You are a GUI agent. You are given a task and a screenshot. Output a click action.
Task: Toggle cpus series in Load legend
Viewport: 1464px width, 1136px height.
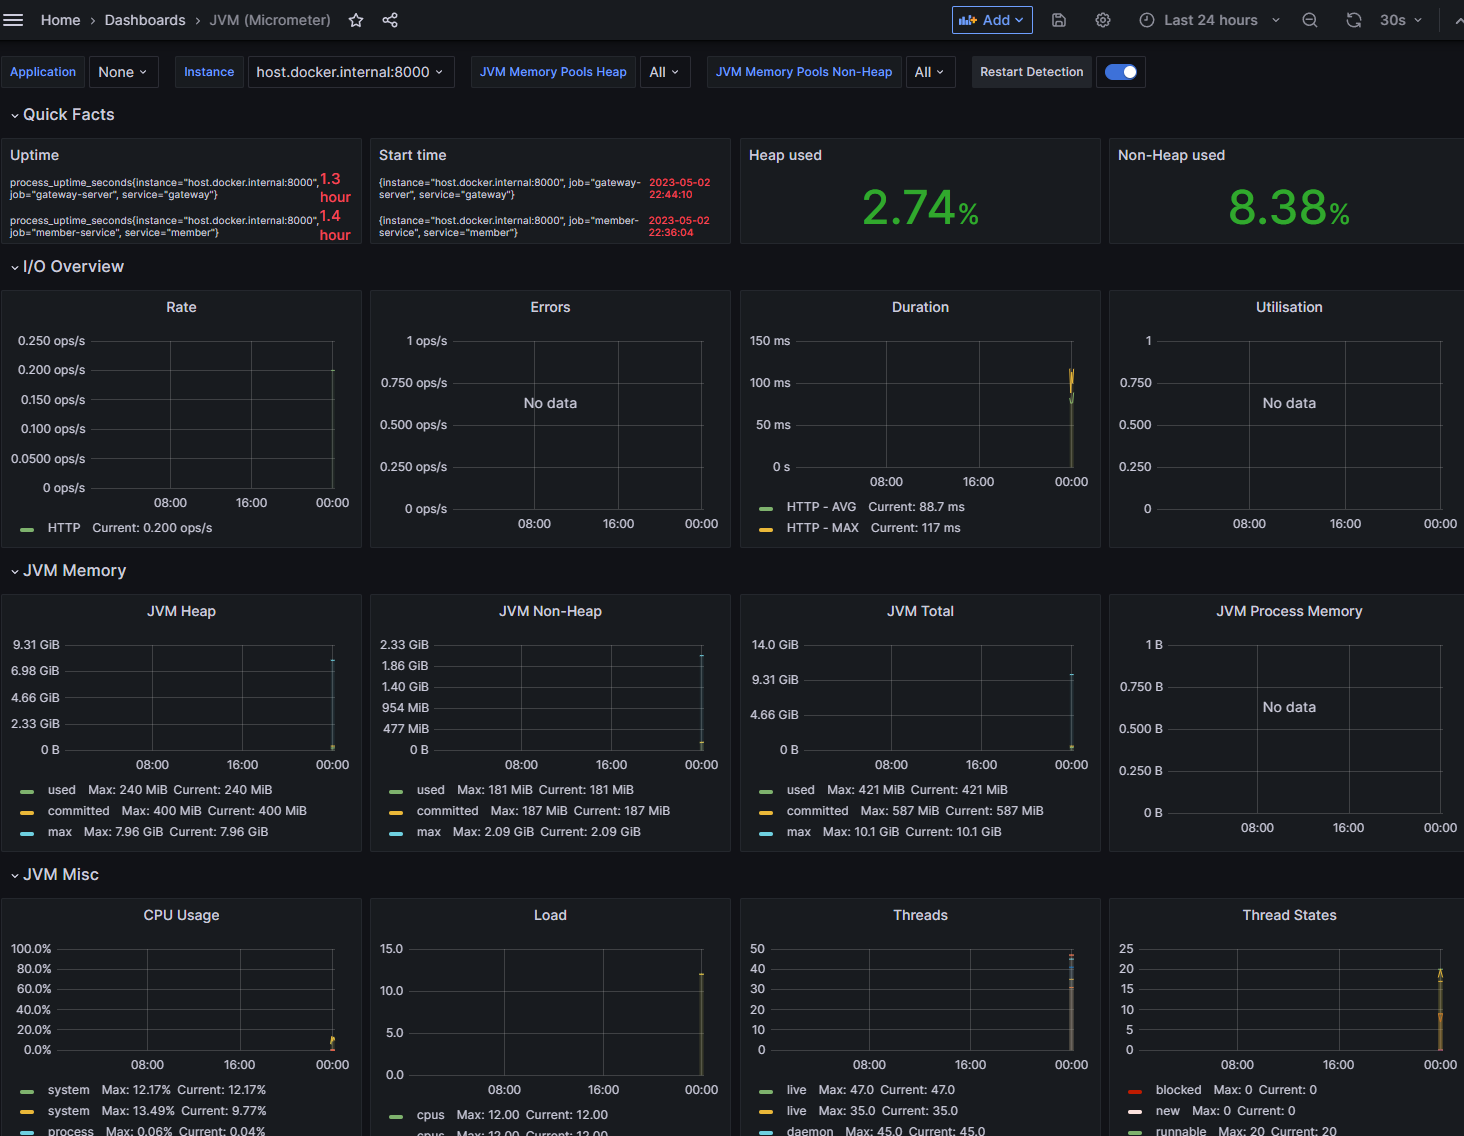pyautogui.click(x=430, y=1115)
